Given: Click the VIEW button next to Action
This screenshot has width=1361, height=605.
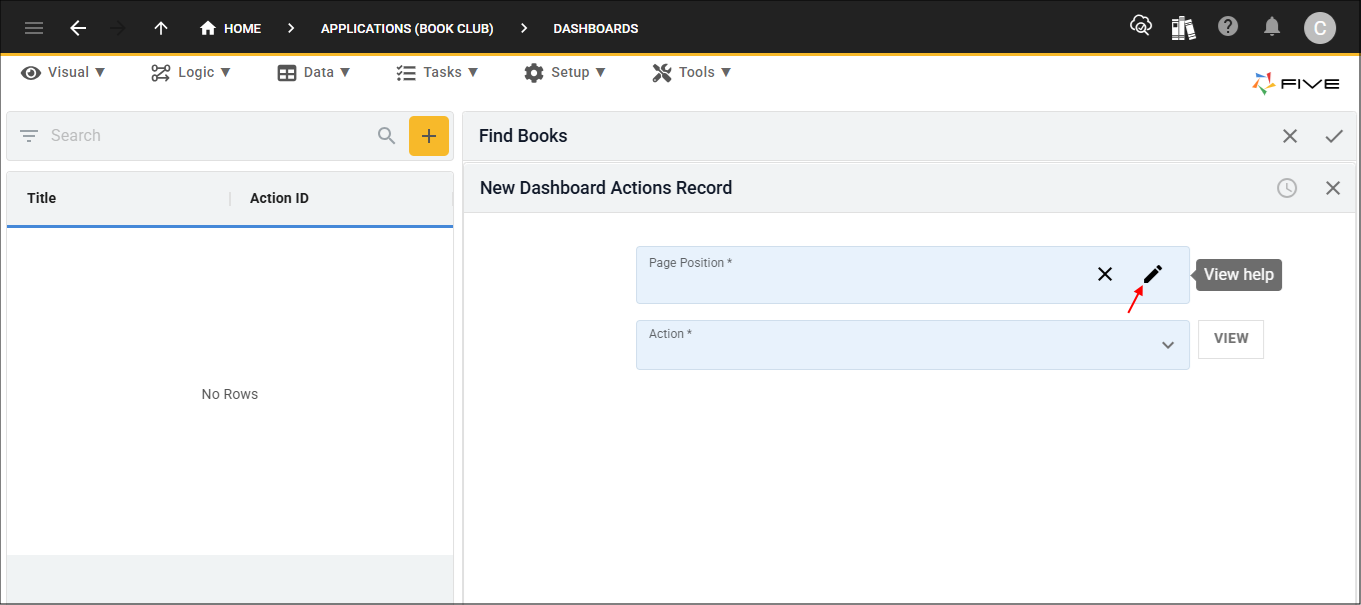Looking at the screenshot, I should pyautogui.click(x=1230, y=339).
